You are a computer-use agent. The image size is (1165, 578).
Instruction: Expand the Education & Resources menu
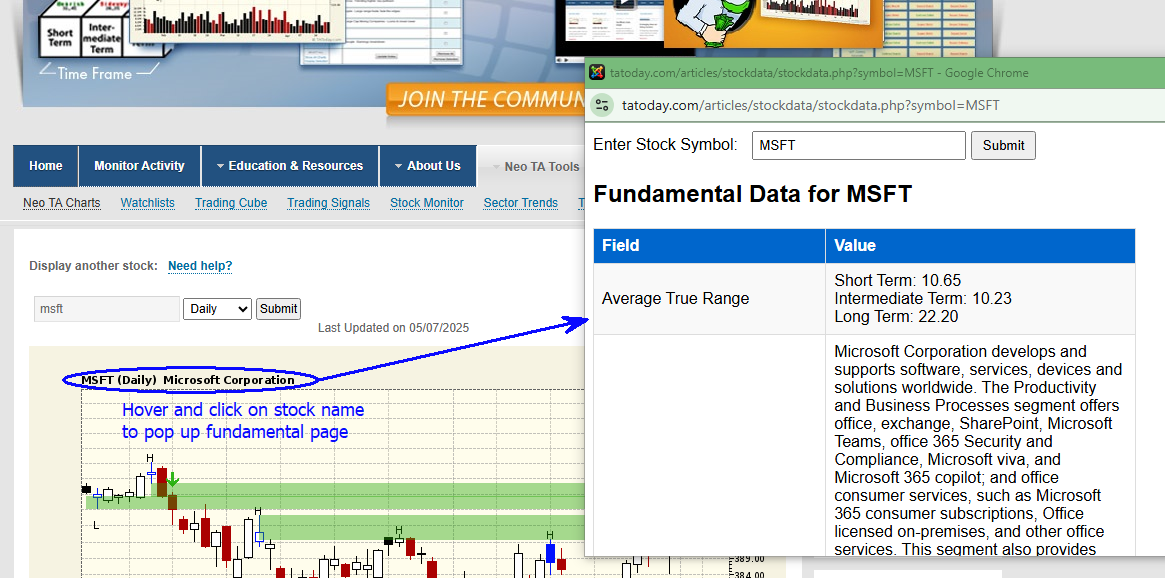pos(290,166)
